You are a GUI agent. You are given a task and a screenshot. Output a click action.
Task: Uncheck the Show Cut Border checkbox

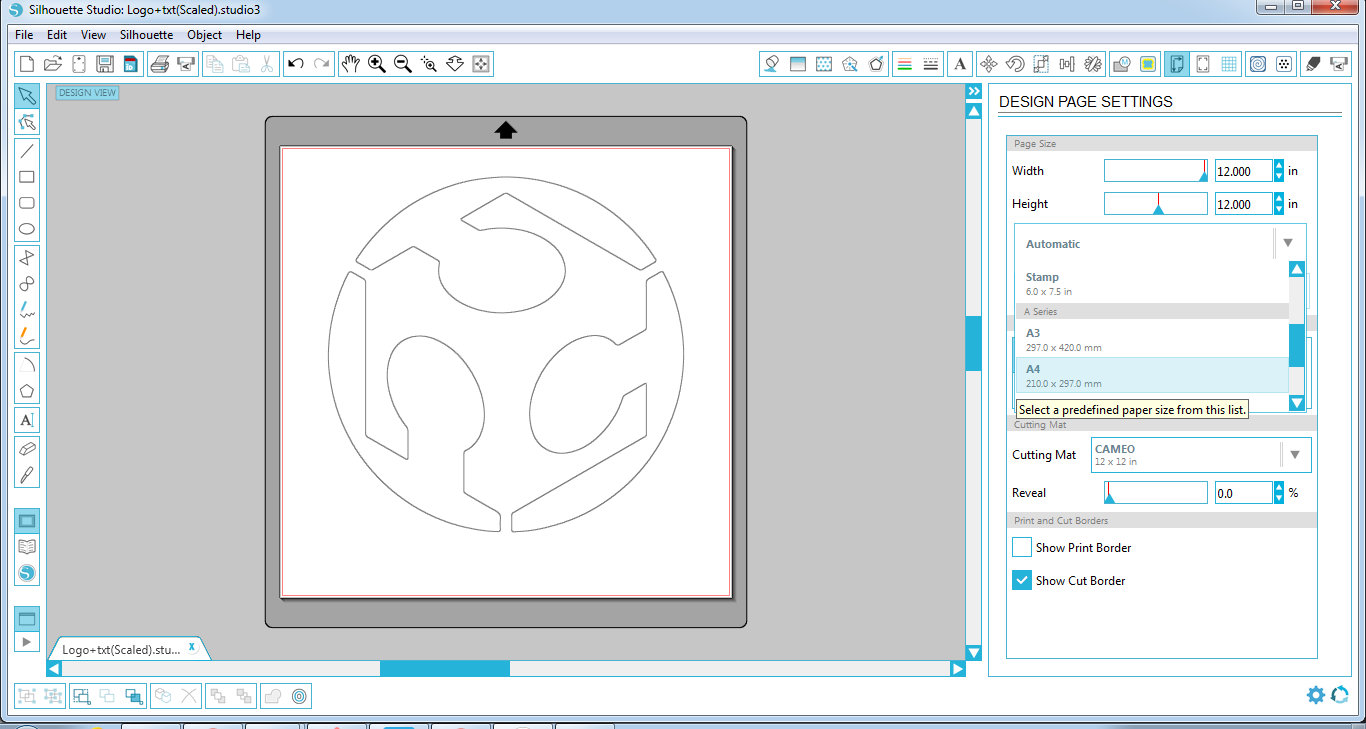tap(1021, 580)
